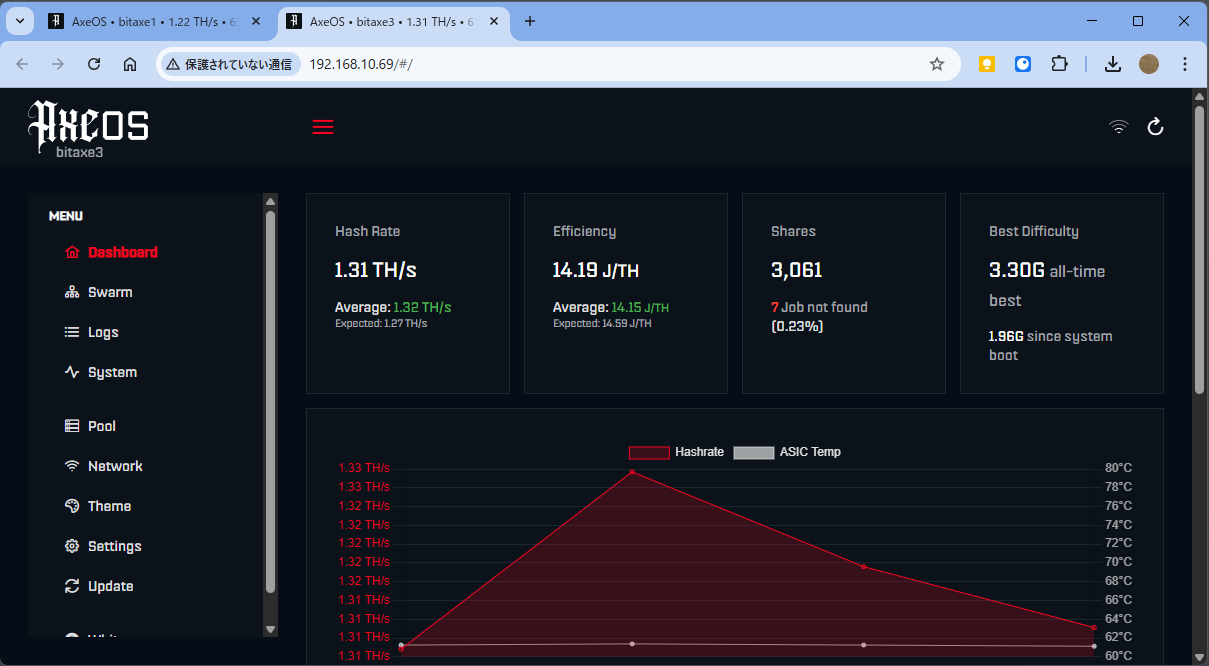Click the Pool server icon
The image size is (1209, 666).
click(x=72, y=426)
